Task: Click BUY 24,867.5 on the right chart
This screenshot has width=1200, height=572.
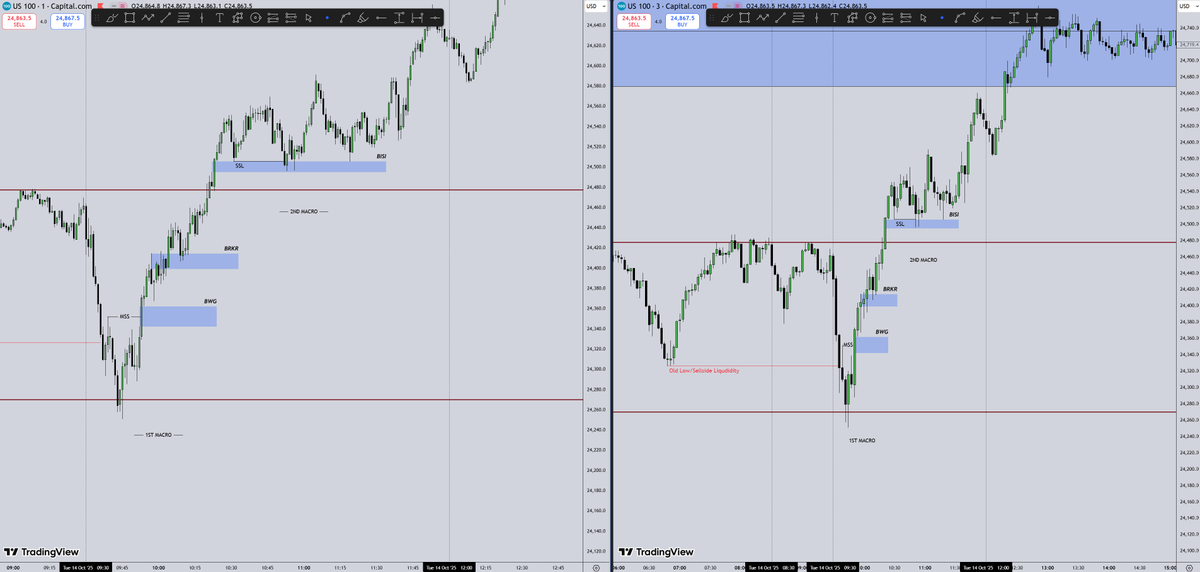Action: tap(682, 21)
